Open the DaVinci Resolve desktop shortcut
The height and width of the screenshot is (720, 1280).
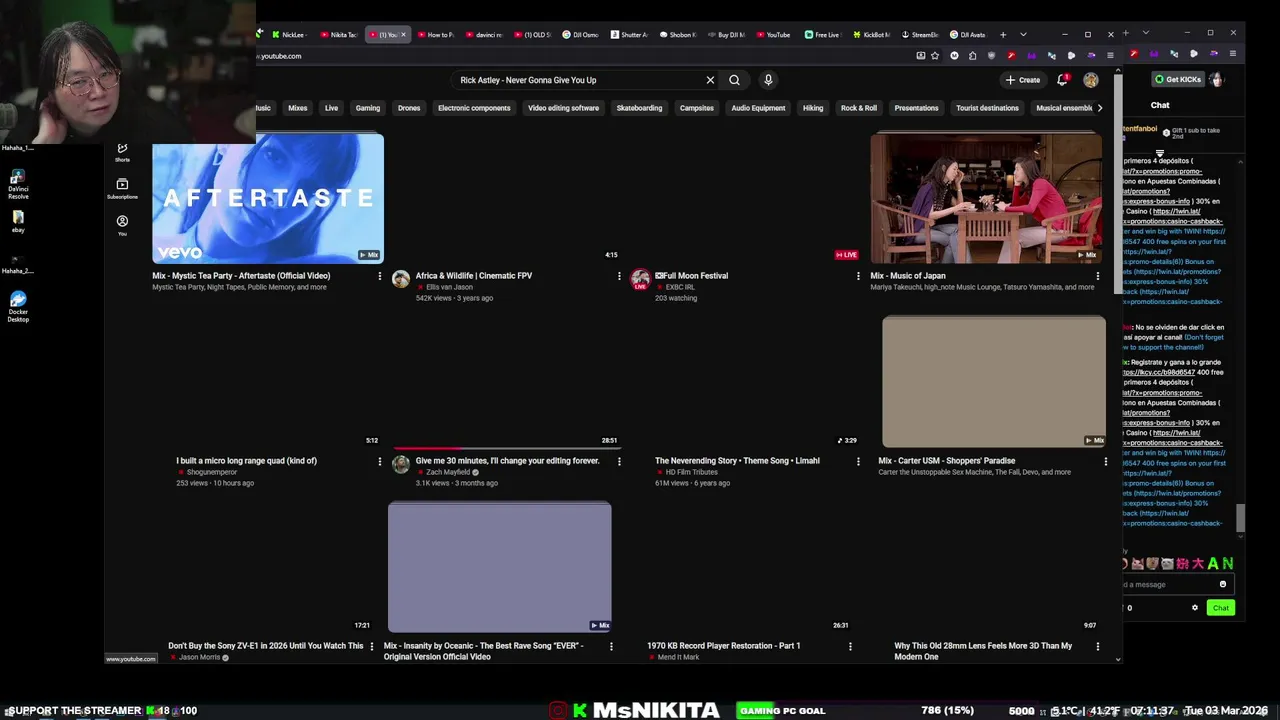18,184
